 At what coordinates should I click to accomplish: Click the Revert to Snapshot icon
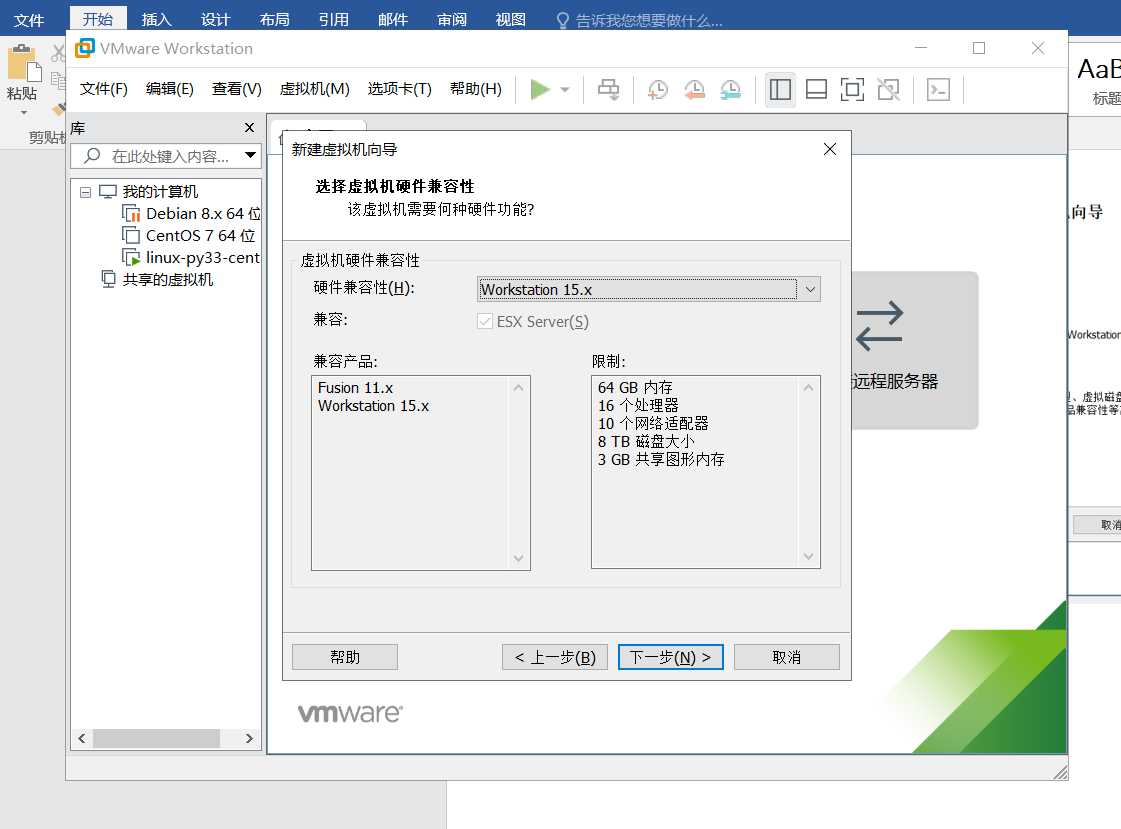tap(693, 89)
